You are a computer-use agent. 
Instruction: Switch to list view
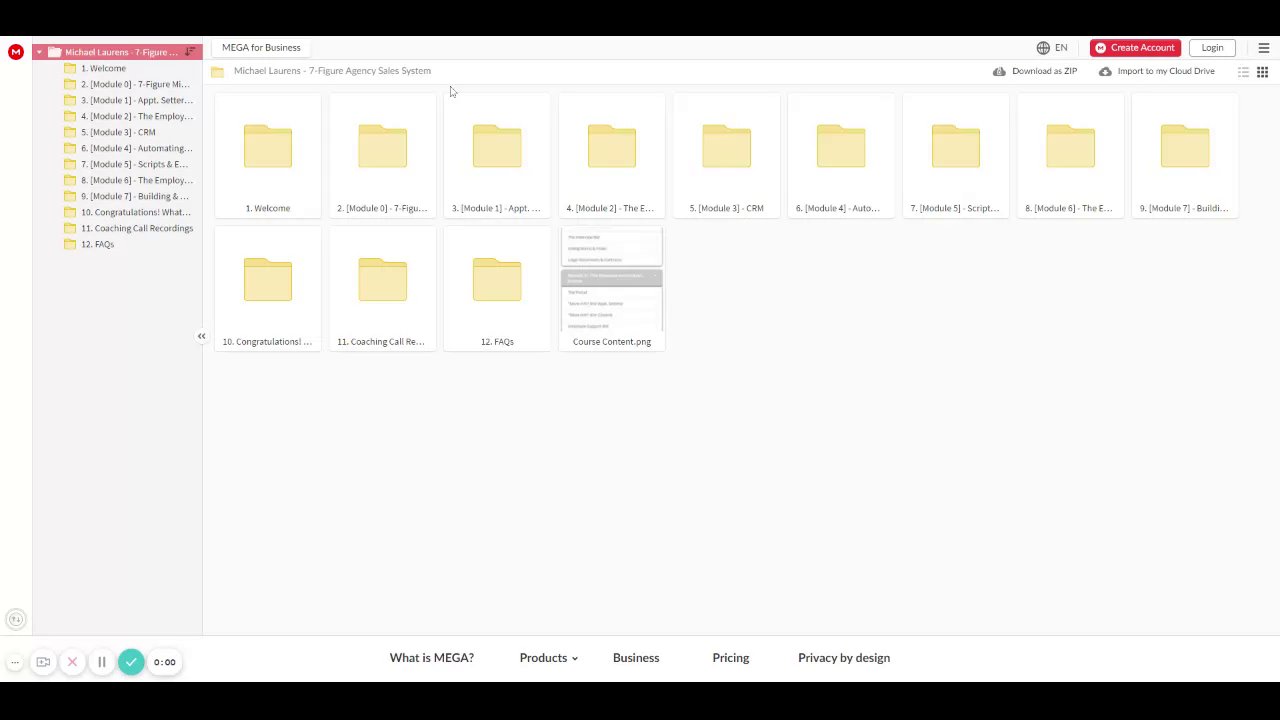pyautogui.click(x=1243, y=72)
